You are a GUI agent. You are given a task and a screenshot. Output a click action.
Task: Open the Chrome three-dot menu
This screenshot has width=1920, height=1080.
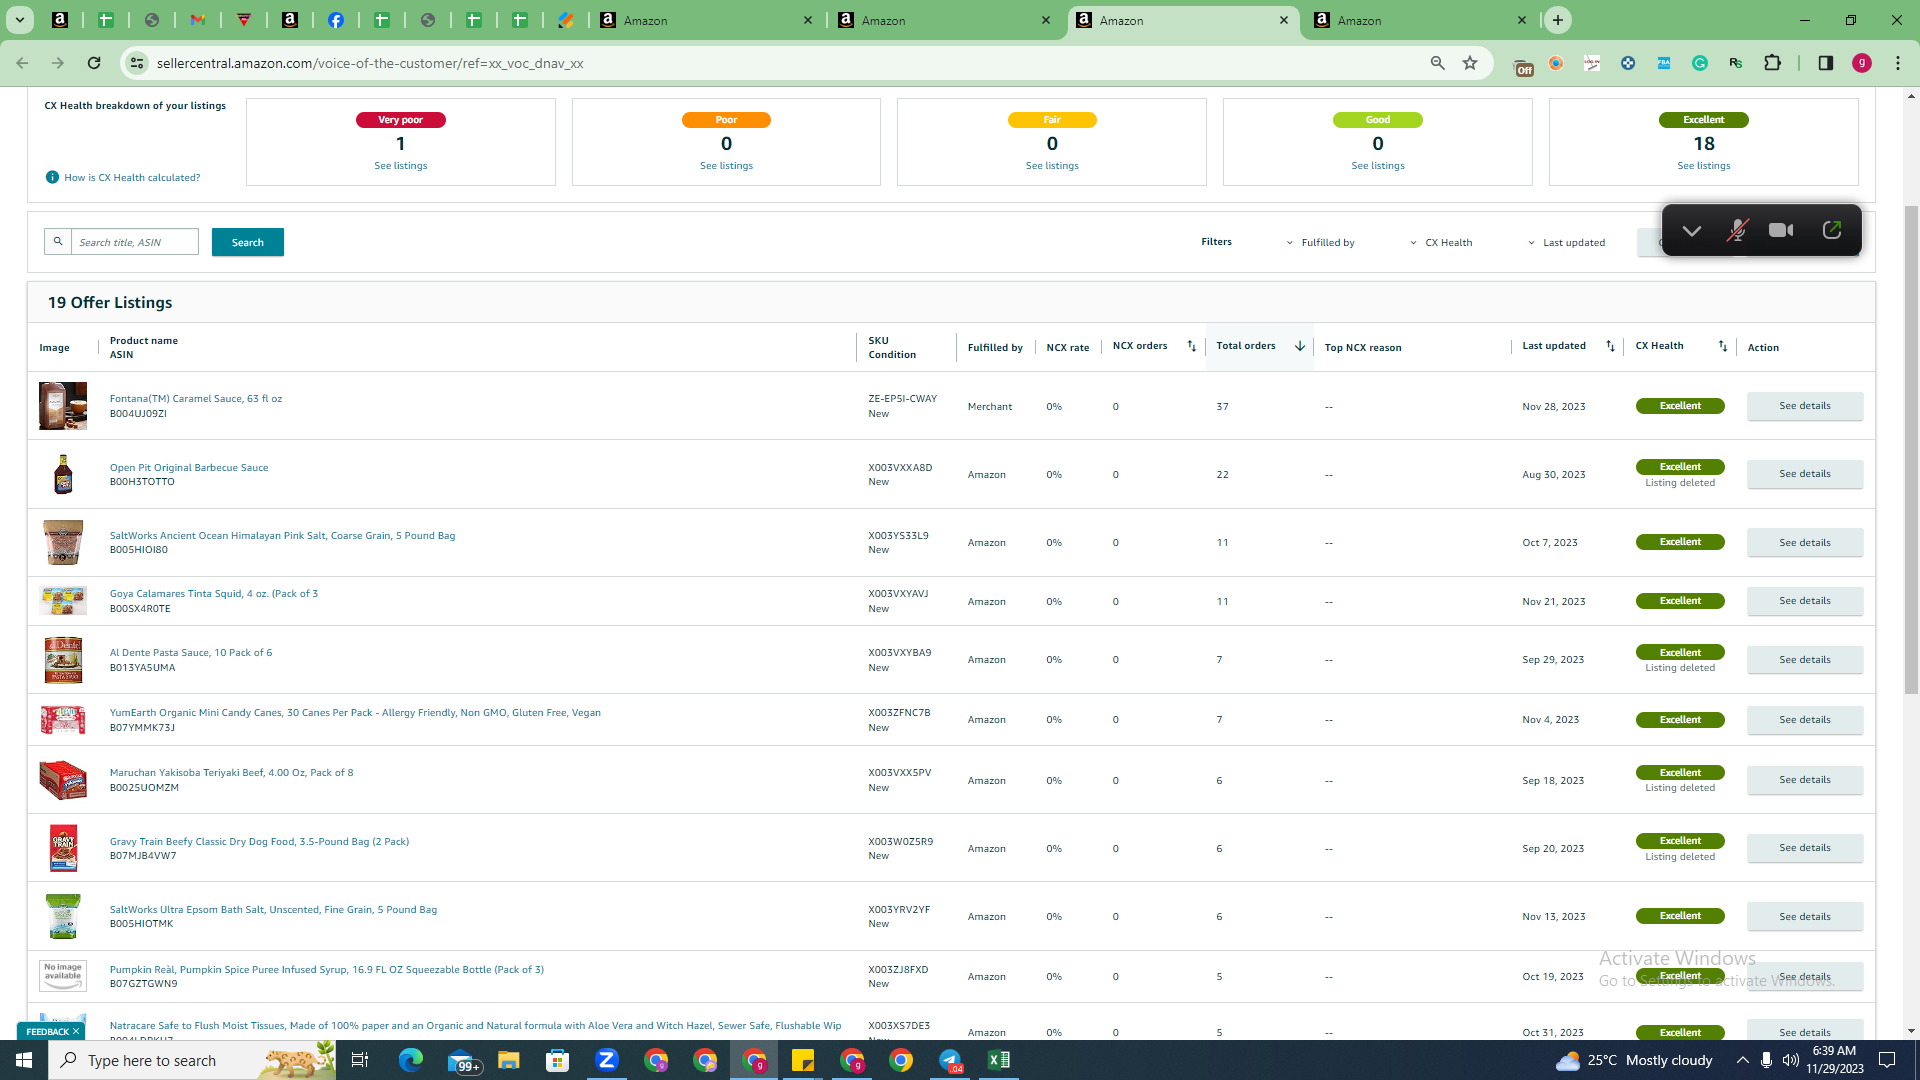pos(1898,63)
